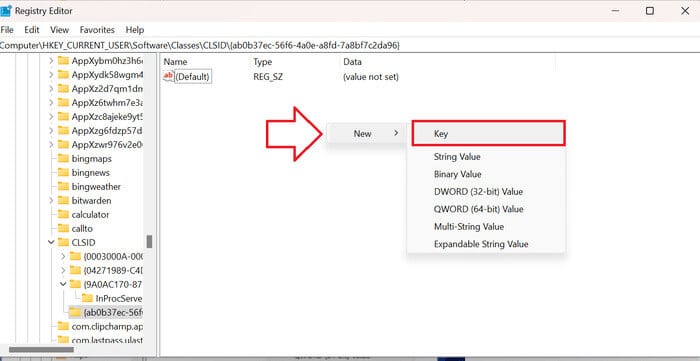Collapse the CLSID tree node
The height and width of the screenshot is (361, 700).
pos(50,242)
